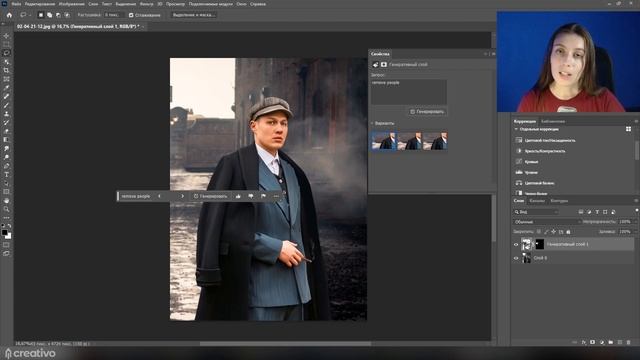Choose New selection mode in options bar
This screenshot has height=360, width=640.
[x=40, y=15]
